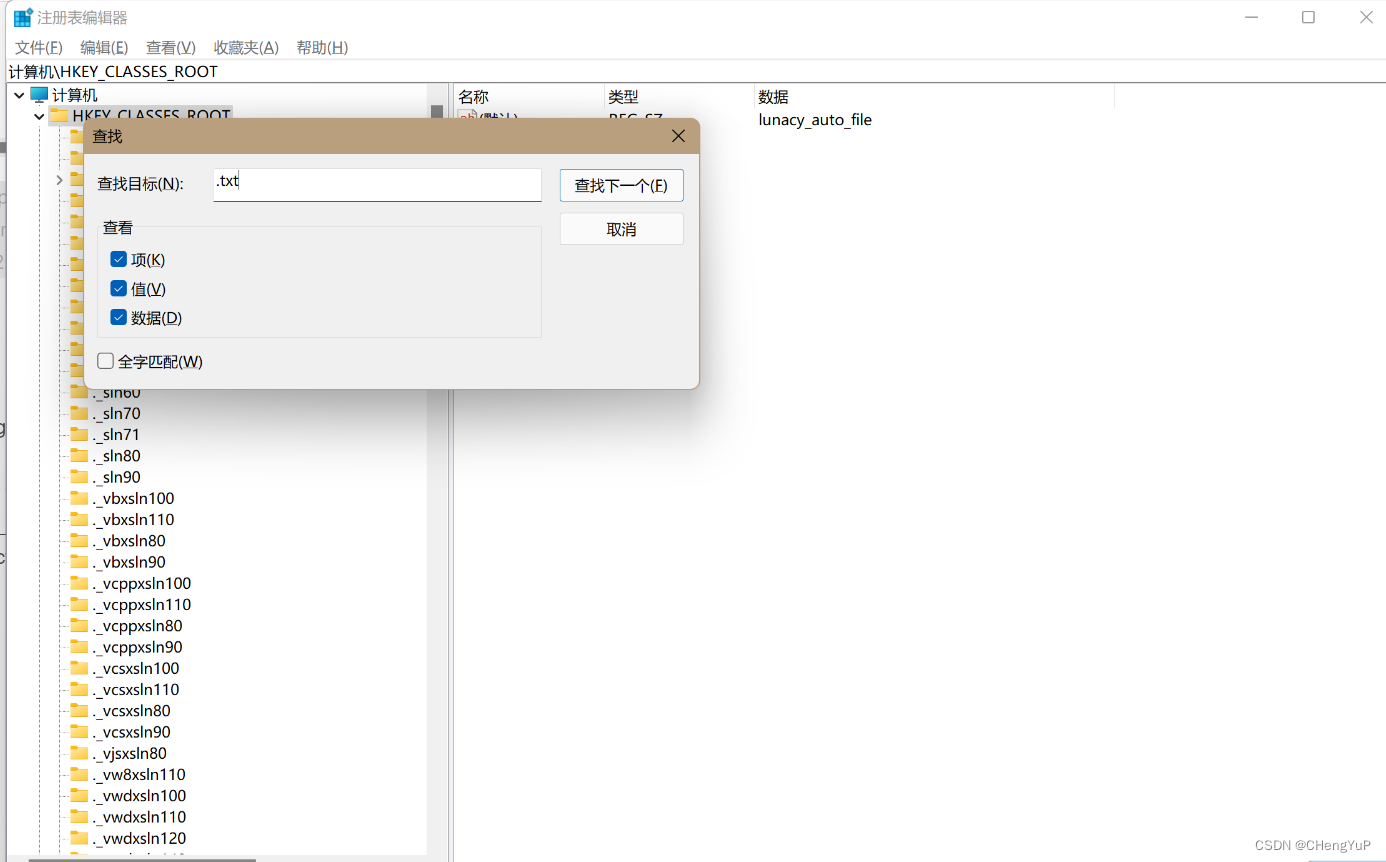Open the 帮助(H) help menu
Screen dimensions: 1386x862
[322, 47]
